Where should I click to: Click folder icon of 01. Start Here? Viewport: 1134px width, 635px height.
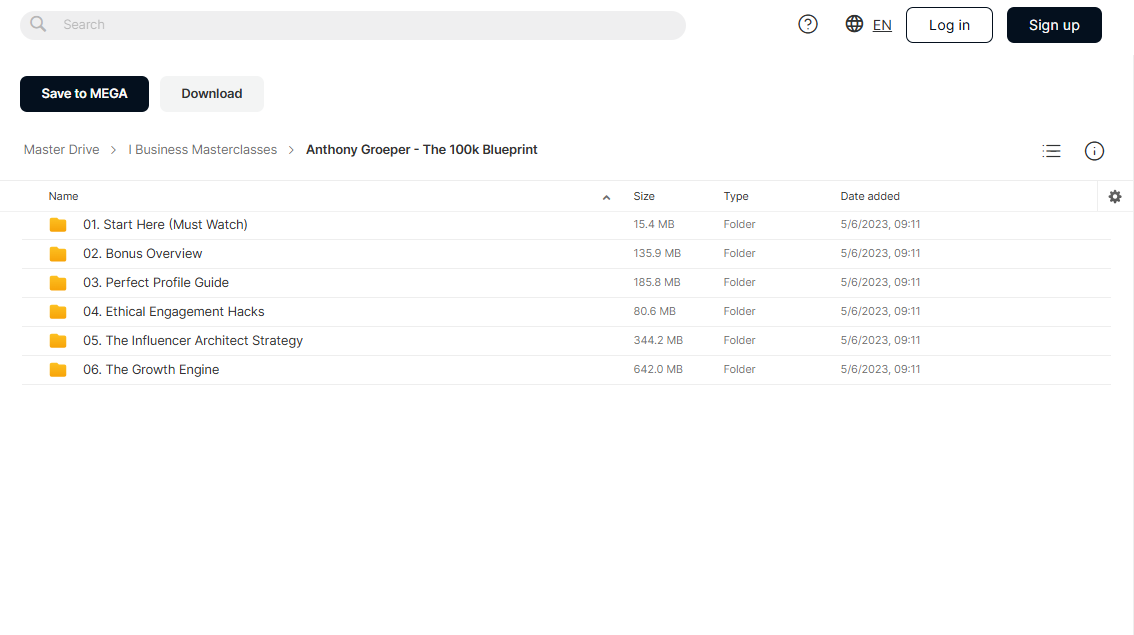[58, 225]
